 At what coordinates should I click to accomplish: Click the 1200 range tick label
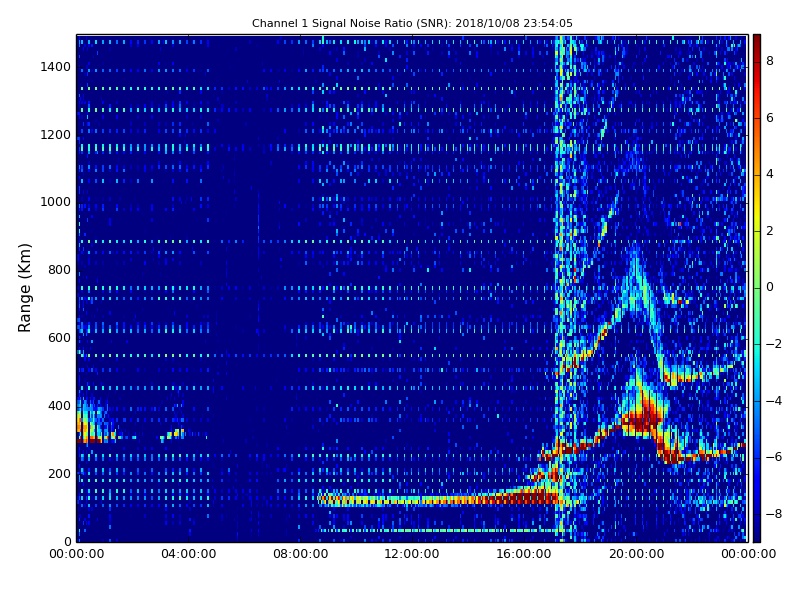pyautogui.click(x=56, y=135)
